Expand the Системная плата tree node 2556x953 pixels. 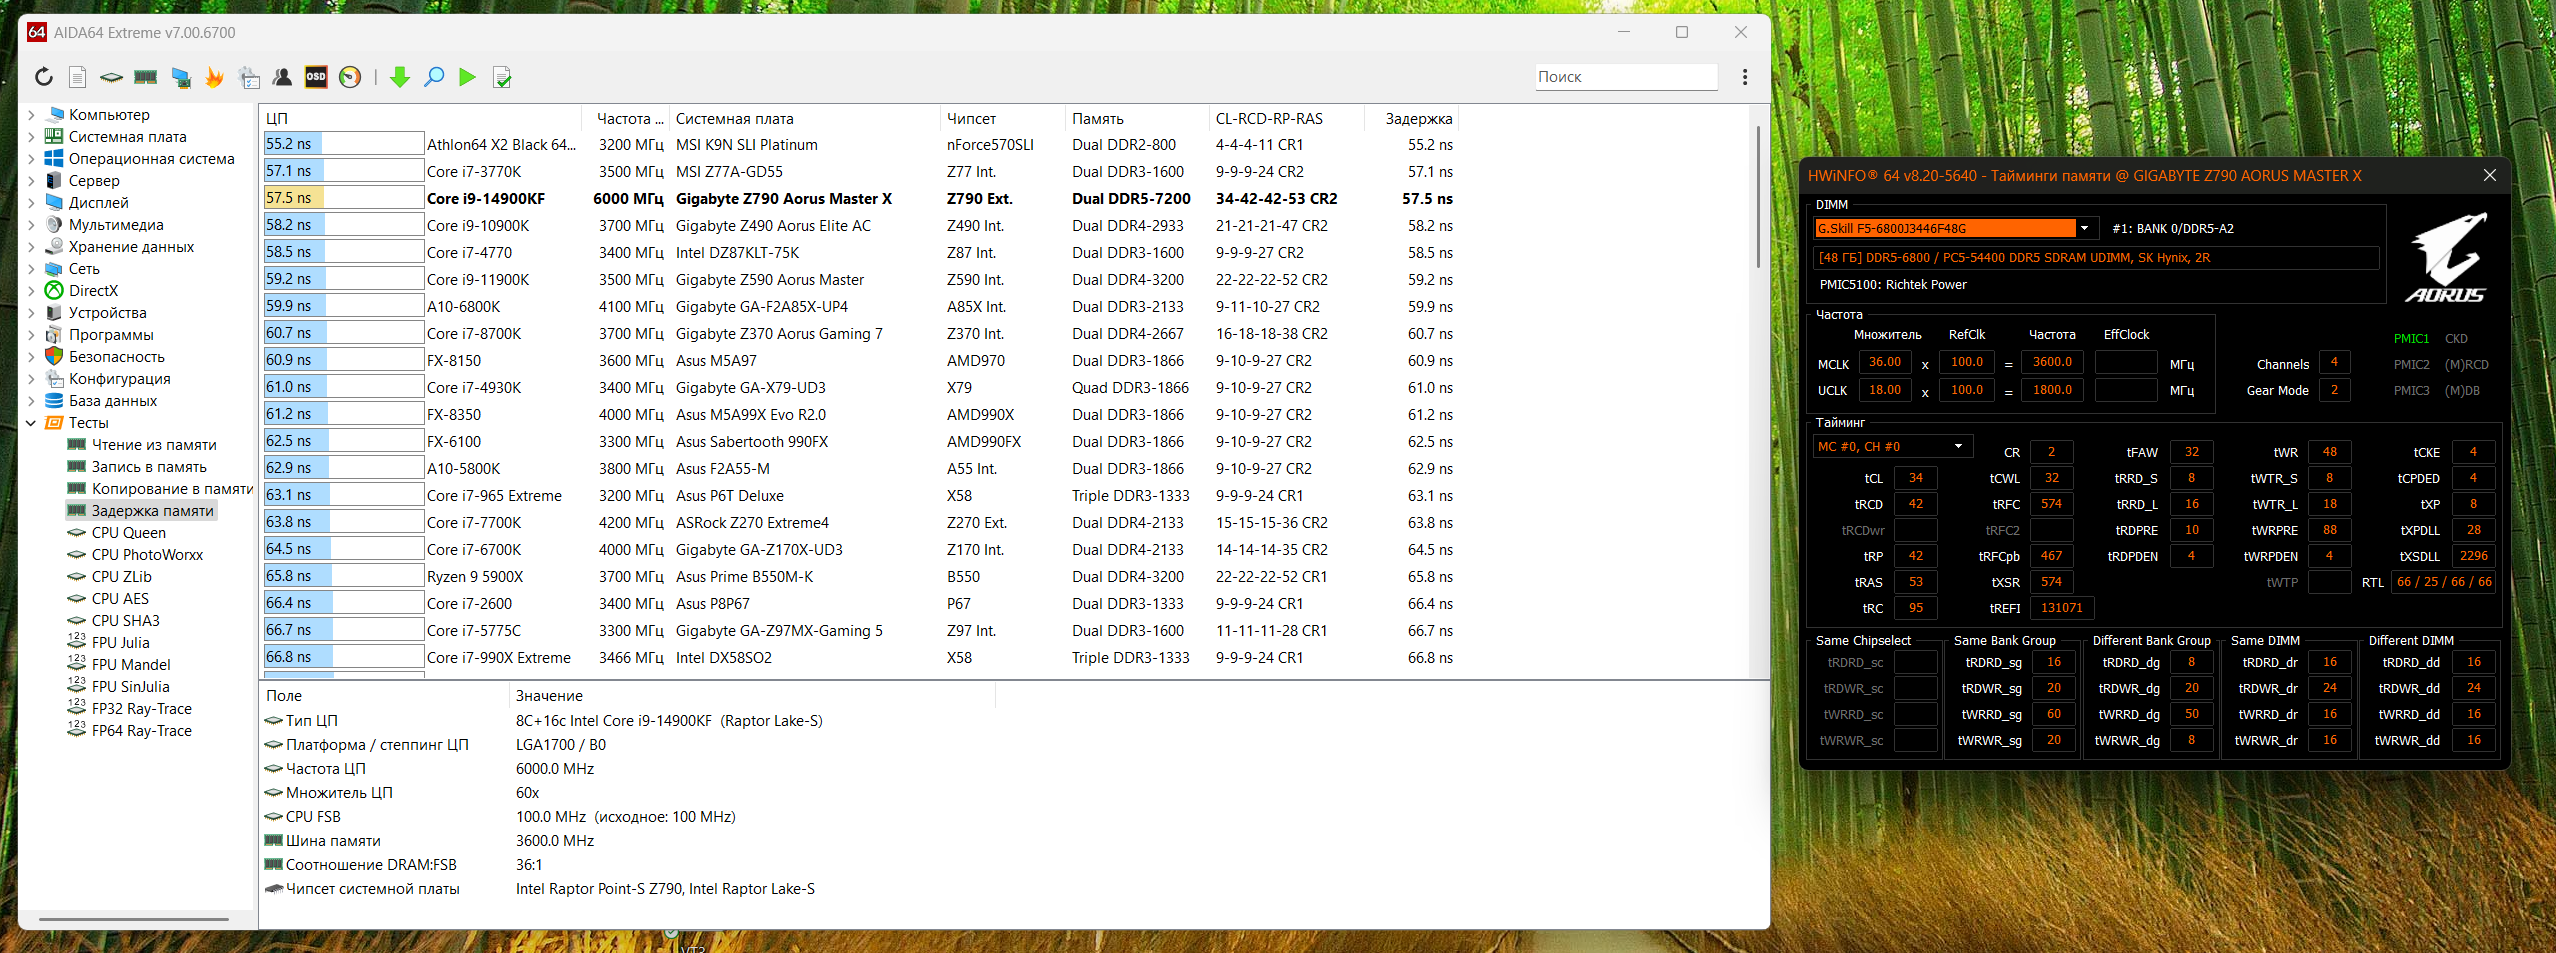coord(31,137)
